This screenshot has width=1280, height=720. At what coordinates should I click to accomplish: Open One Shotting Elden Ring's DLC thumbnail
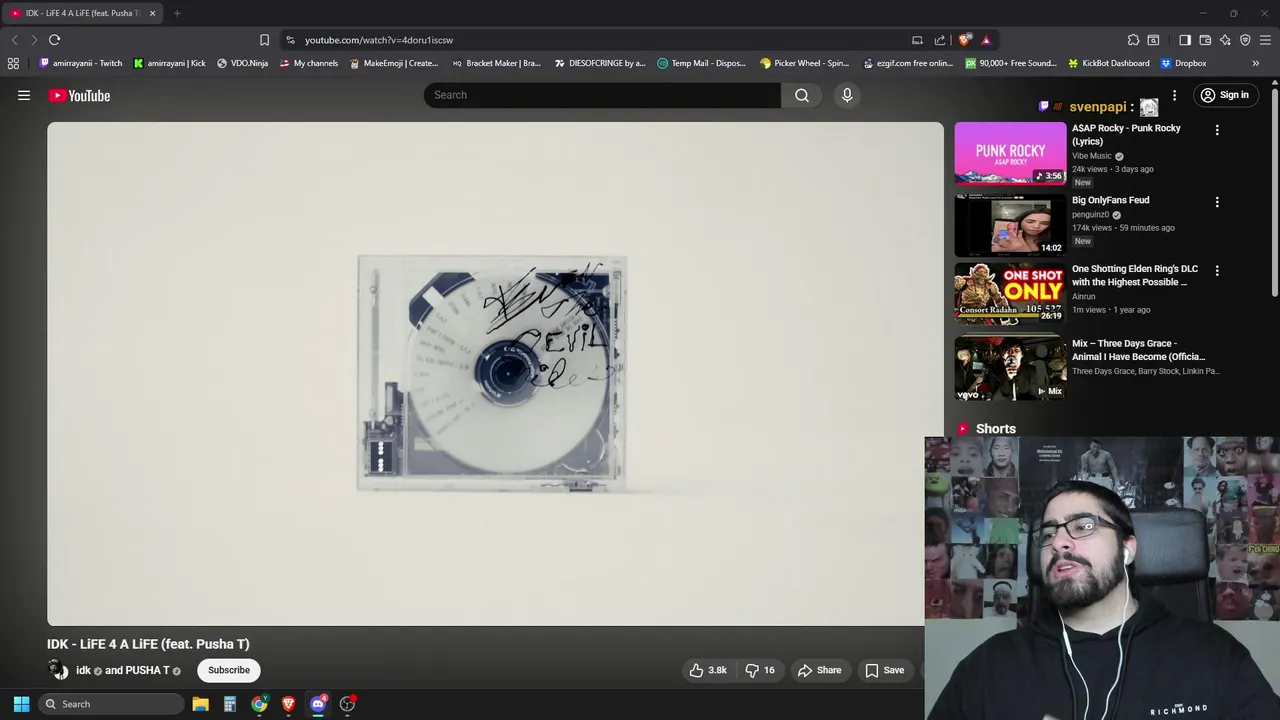coord(1010,294)
